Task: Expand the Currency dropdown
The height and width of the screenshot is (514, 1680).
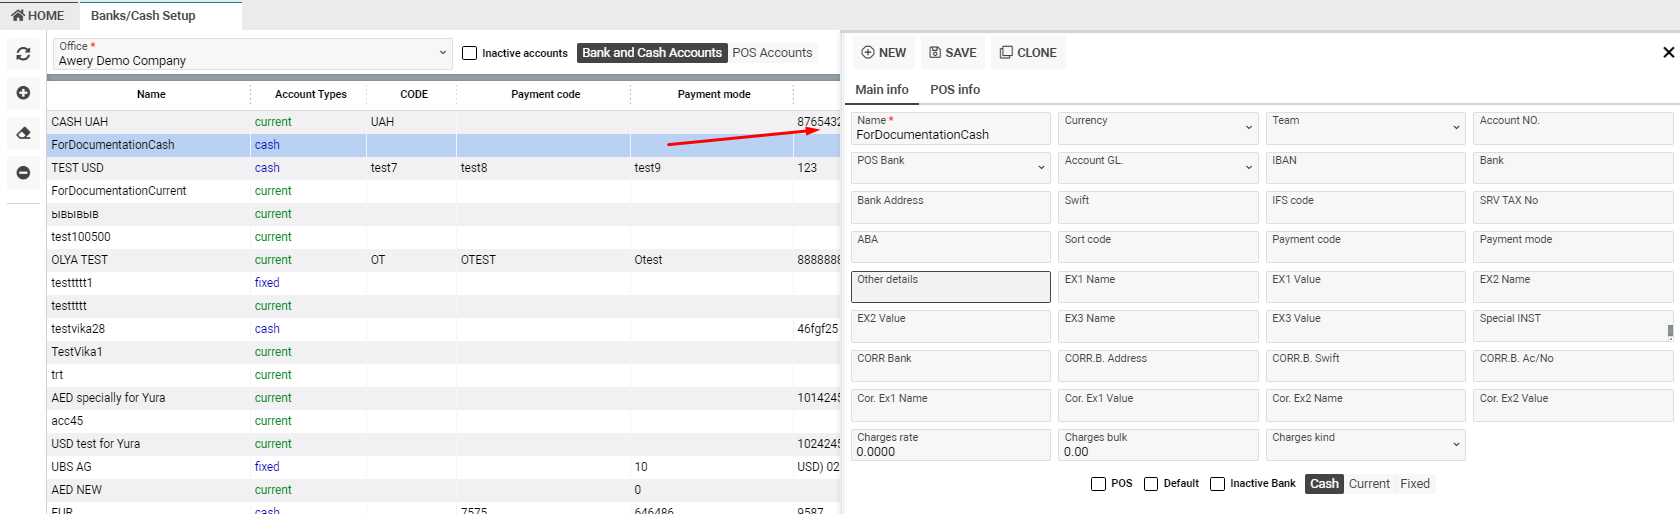Action: 1157,127
